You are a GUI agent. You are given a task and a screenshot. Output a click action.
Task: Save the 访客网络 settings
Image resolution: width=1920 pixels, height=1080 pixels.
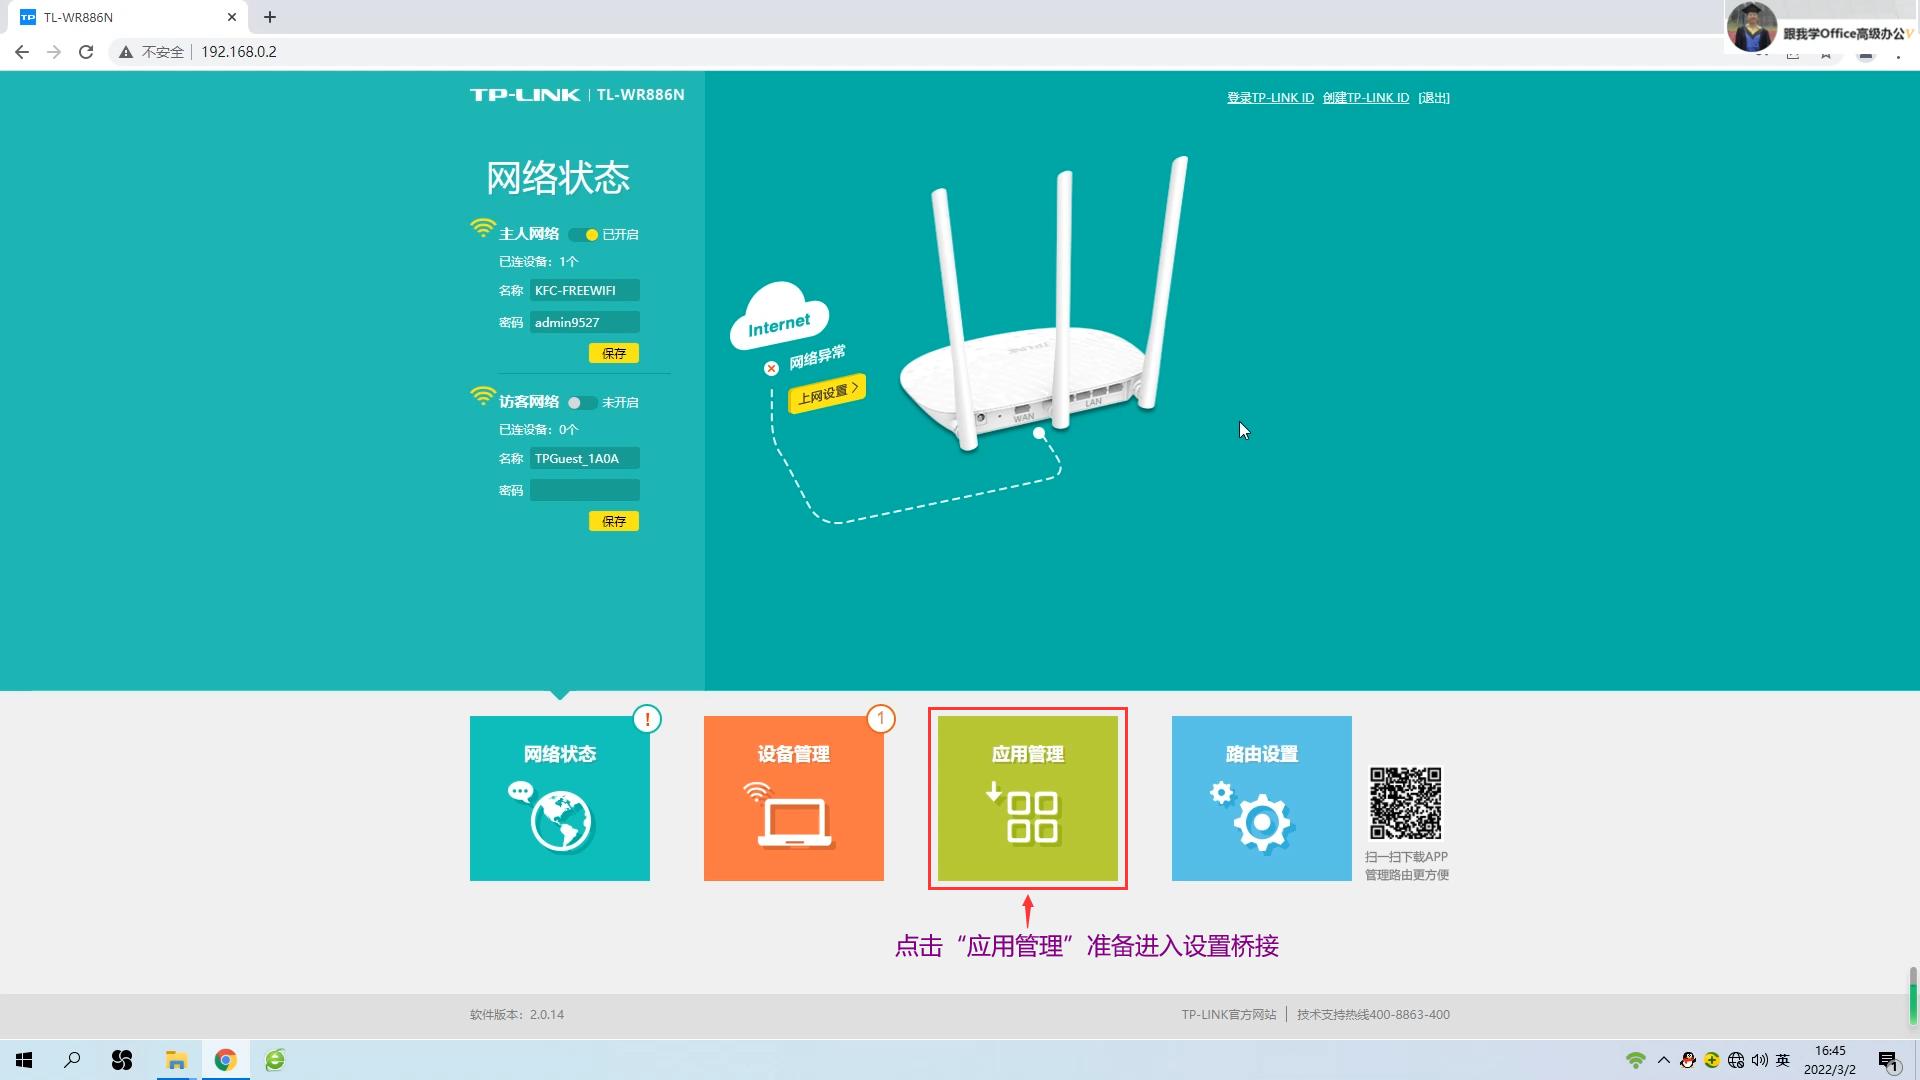point(614,521)
